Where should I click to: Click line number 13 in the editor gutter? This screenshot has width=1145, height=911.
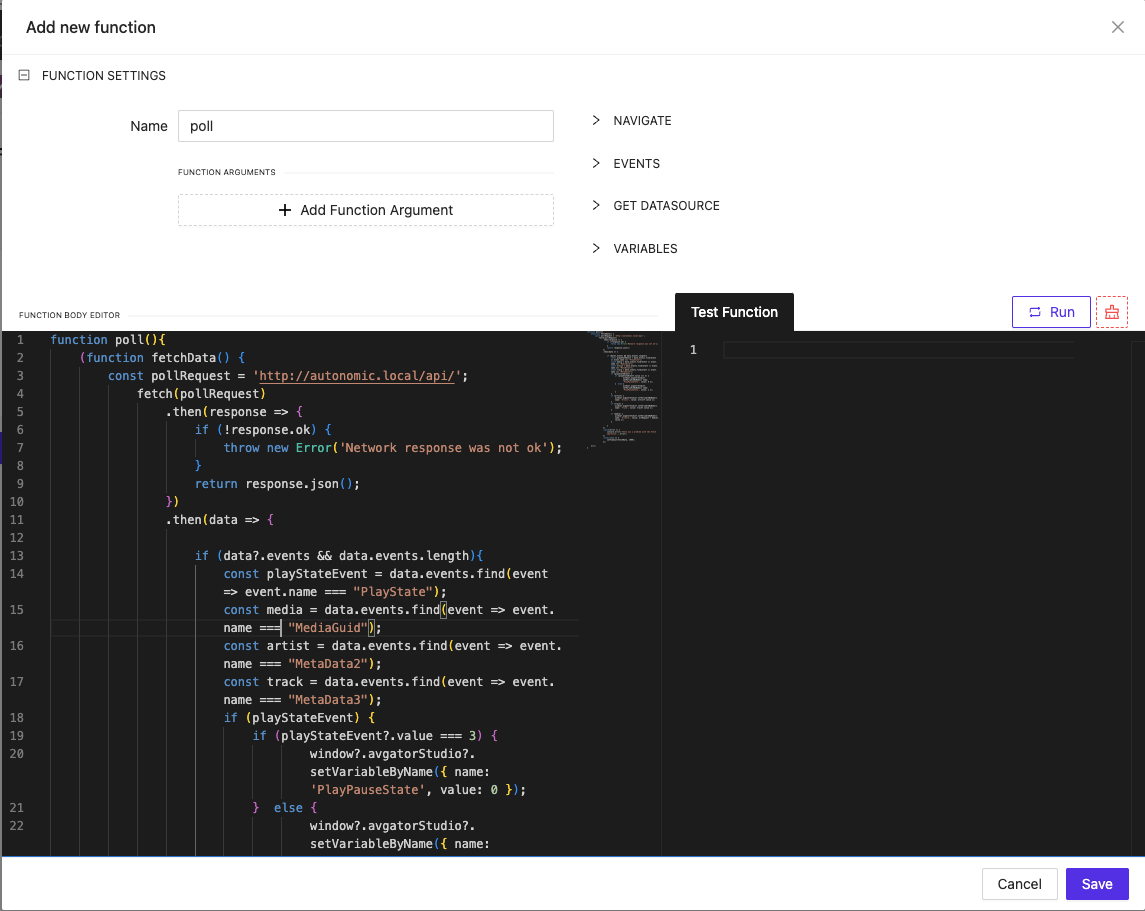(19, 556)
